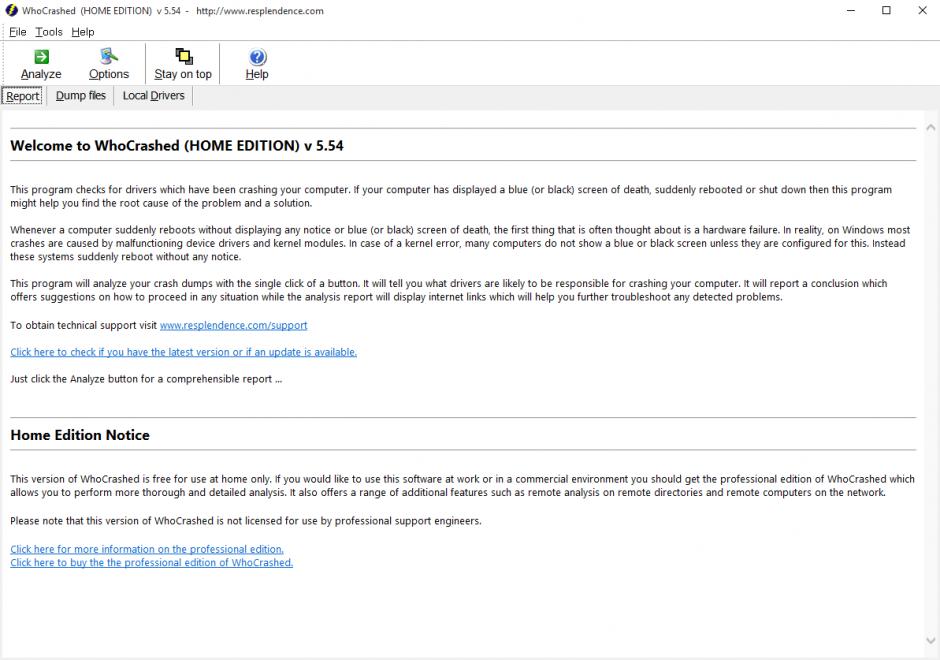Image resolution: width=940 pixels, height=660 pixels.
Task: Click the Home Edition Notice heading
Action: point(80,435)
